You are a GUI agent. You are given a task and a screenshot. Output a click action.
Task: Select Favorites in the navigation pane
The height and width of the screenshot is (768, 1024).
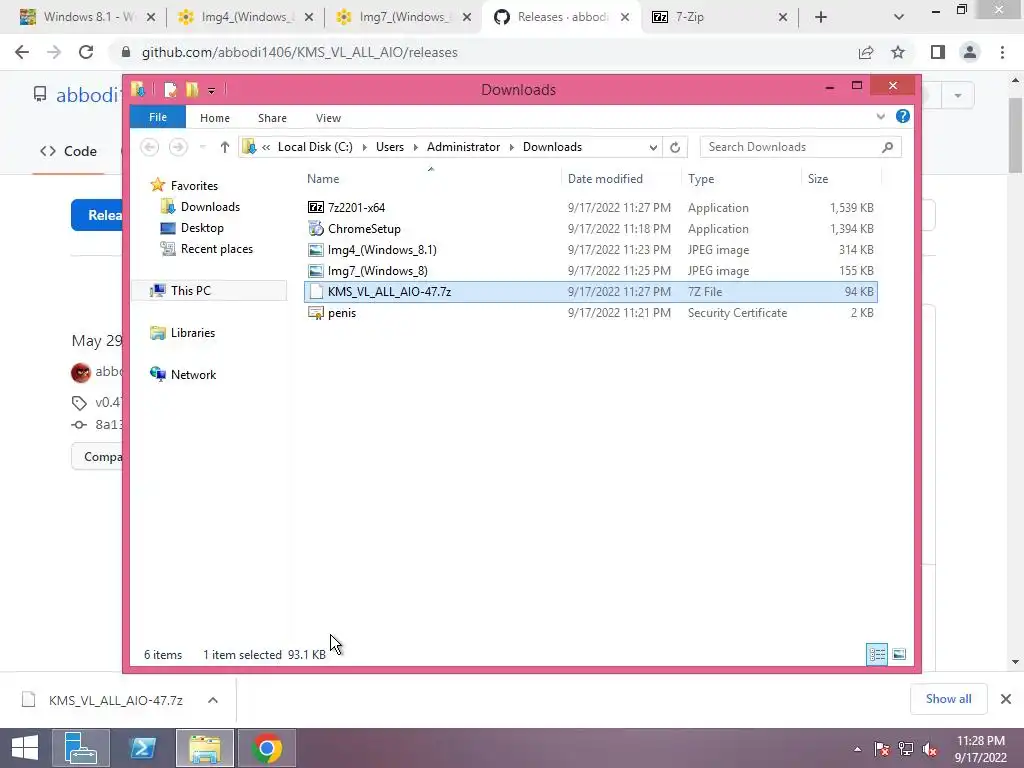point(194,185)
